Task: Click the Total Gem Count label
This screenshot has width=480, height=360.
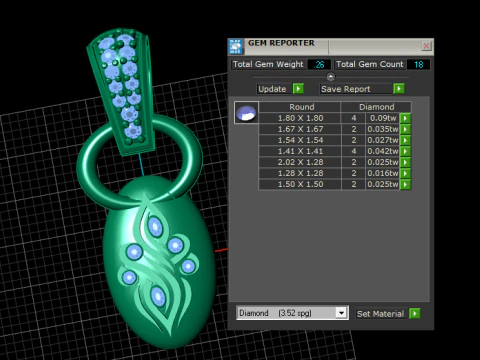Action: click(x=370, y=64)
